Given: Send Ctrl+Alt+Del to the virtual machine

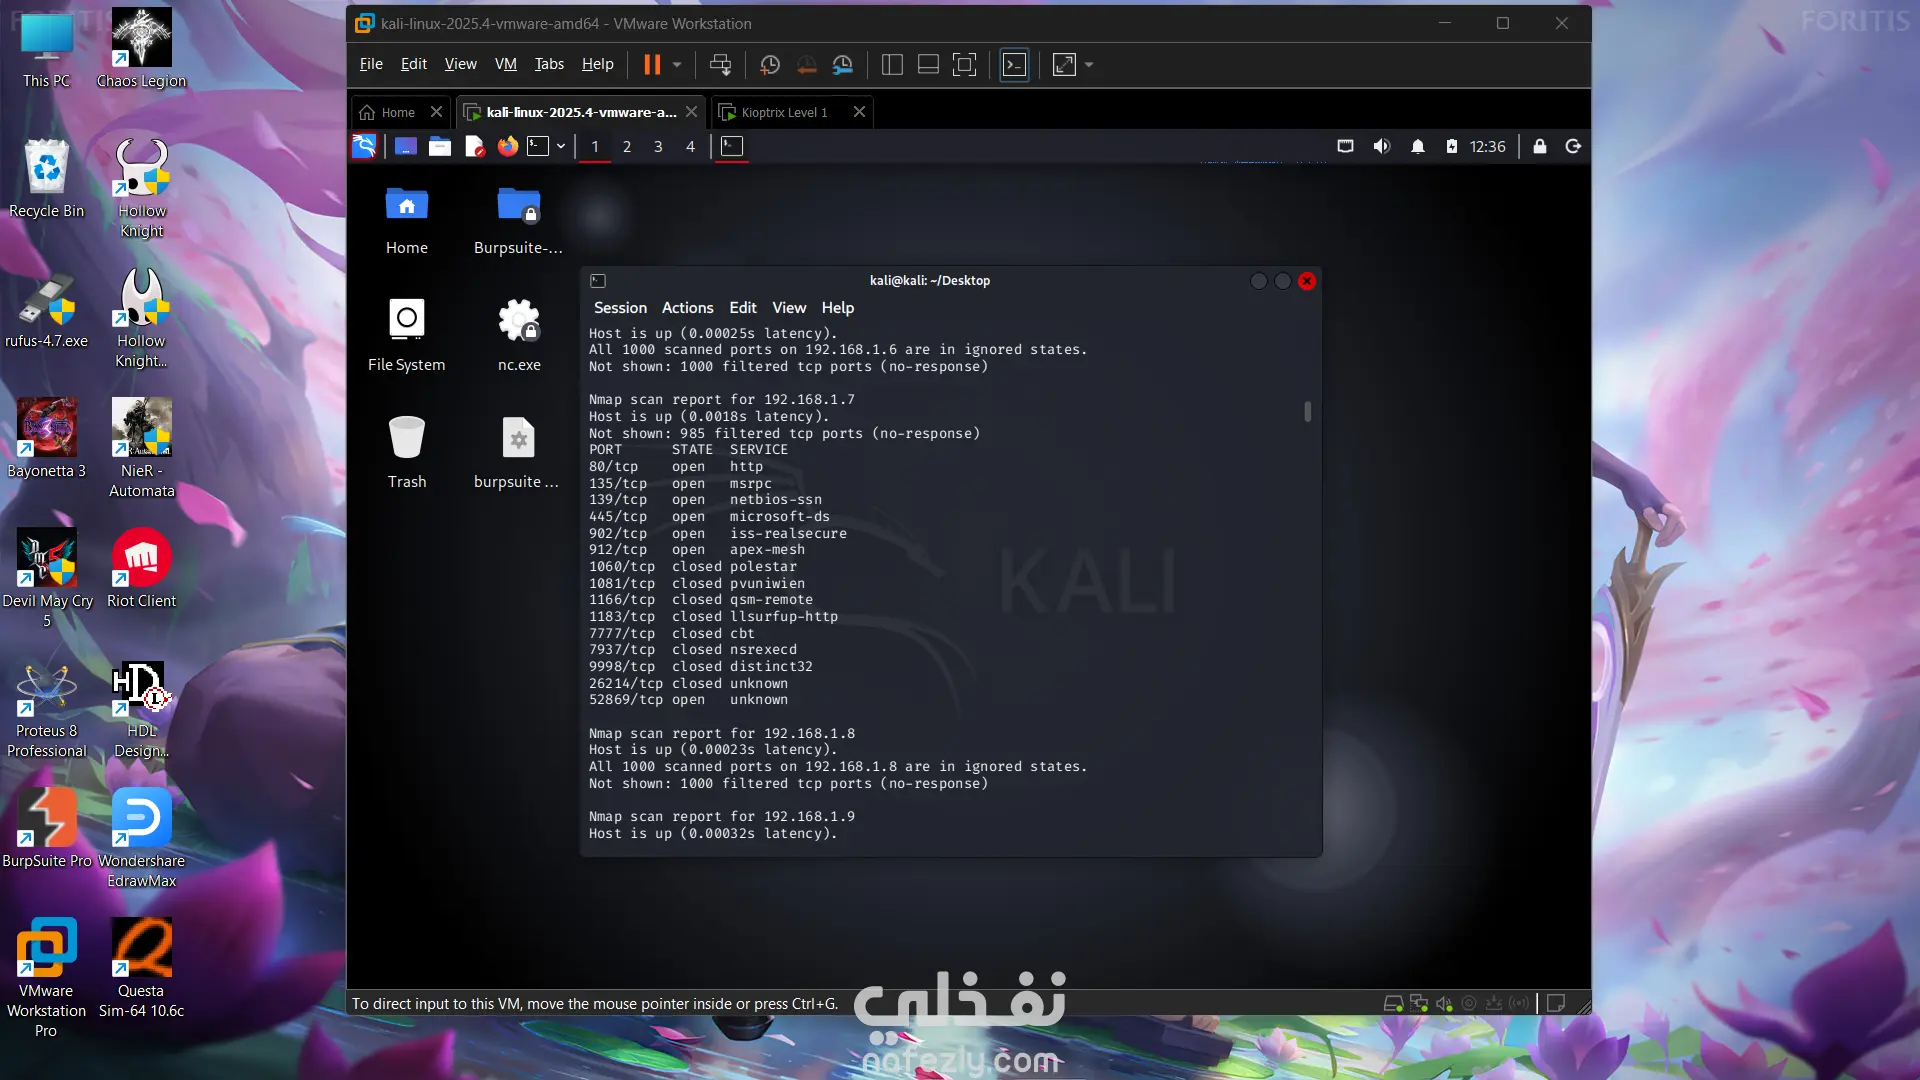Looking at the screenshot, I should (x=720, y=65).
